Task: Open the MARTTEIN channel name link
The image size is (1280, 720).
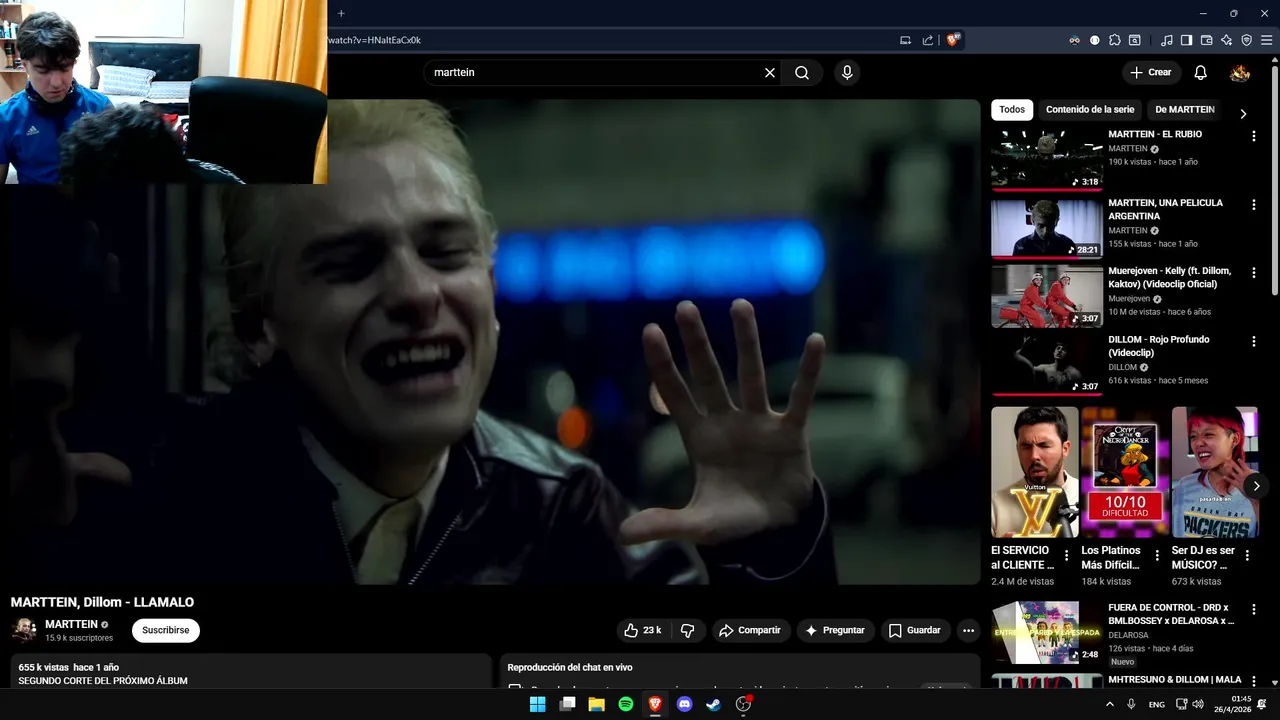Action: pyautogui.click(x=71, y=625)
